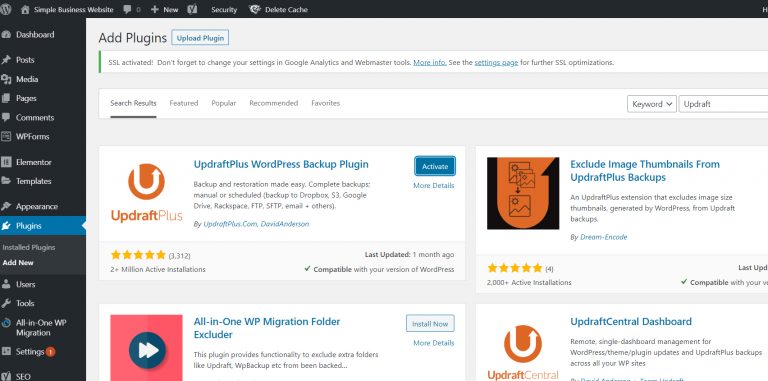Click the Simple Business Website site name
Screen dimensions: 768x381
(x=73, y=9)
